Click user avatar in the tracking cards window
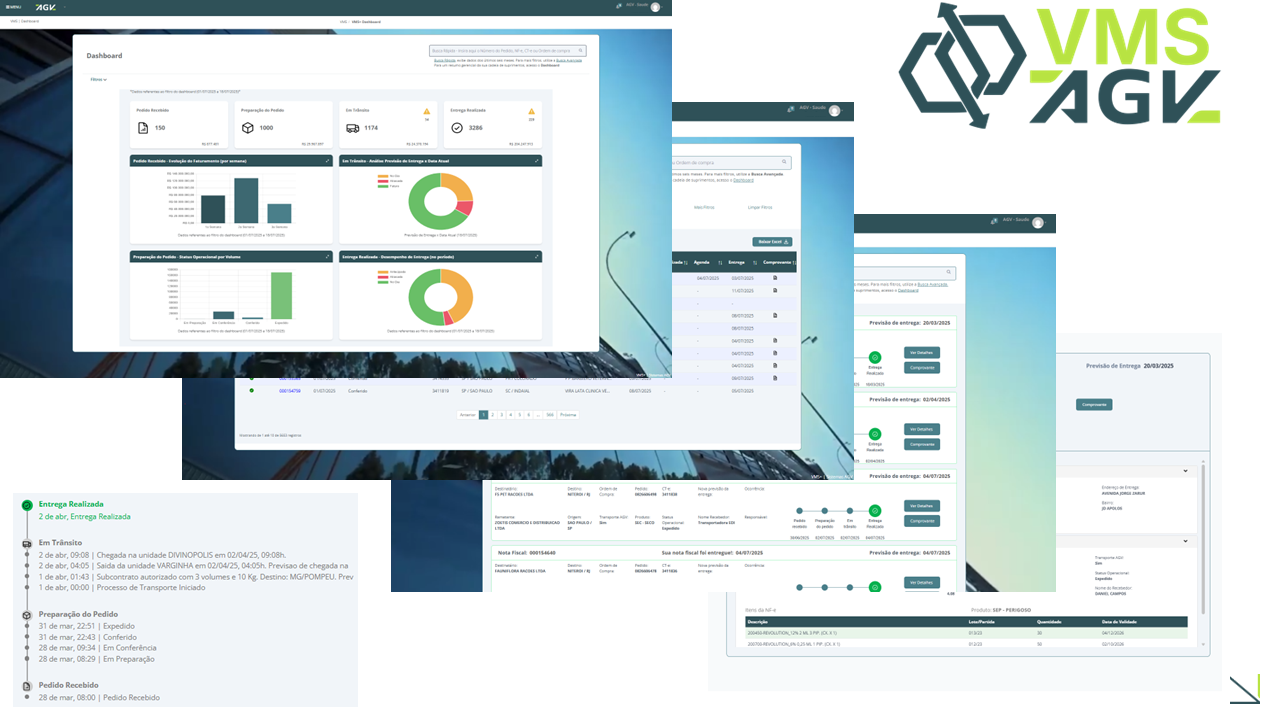The width and height of the screenshot is (1280, 720). point(1038,222)
